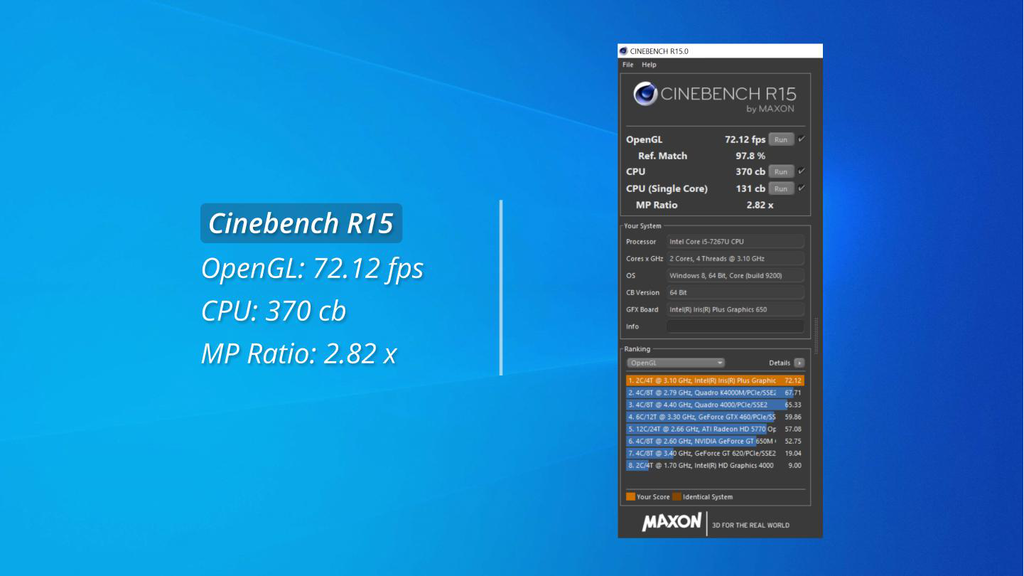Select ranking row 5 ATI Radeon HD 5770
Viewport: 1024px width, 576px height.
pos(715,429)
